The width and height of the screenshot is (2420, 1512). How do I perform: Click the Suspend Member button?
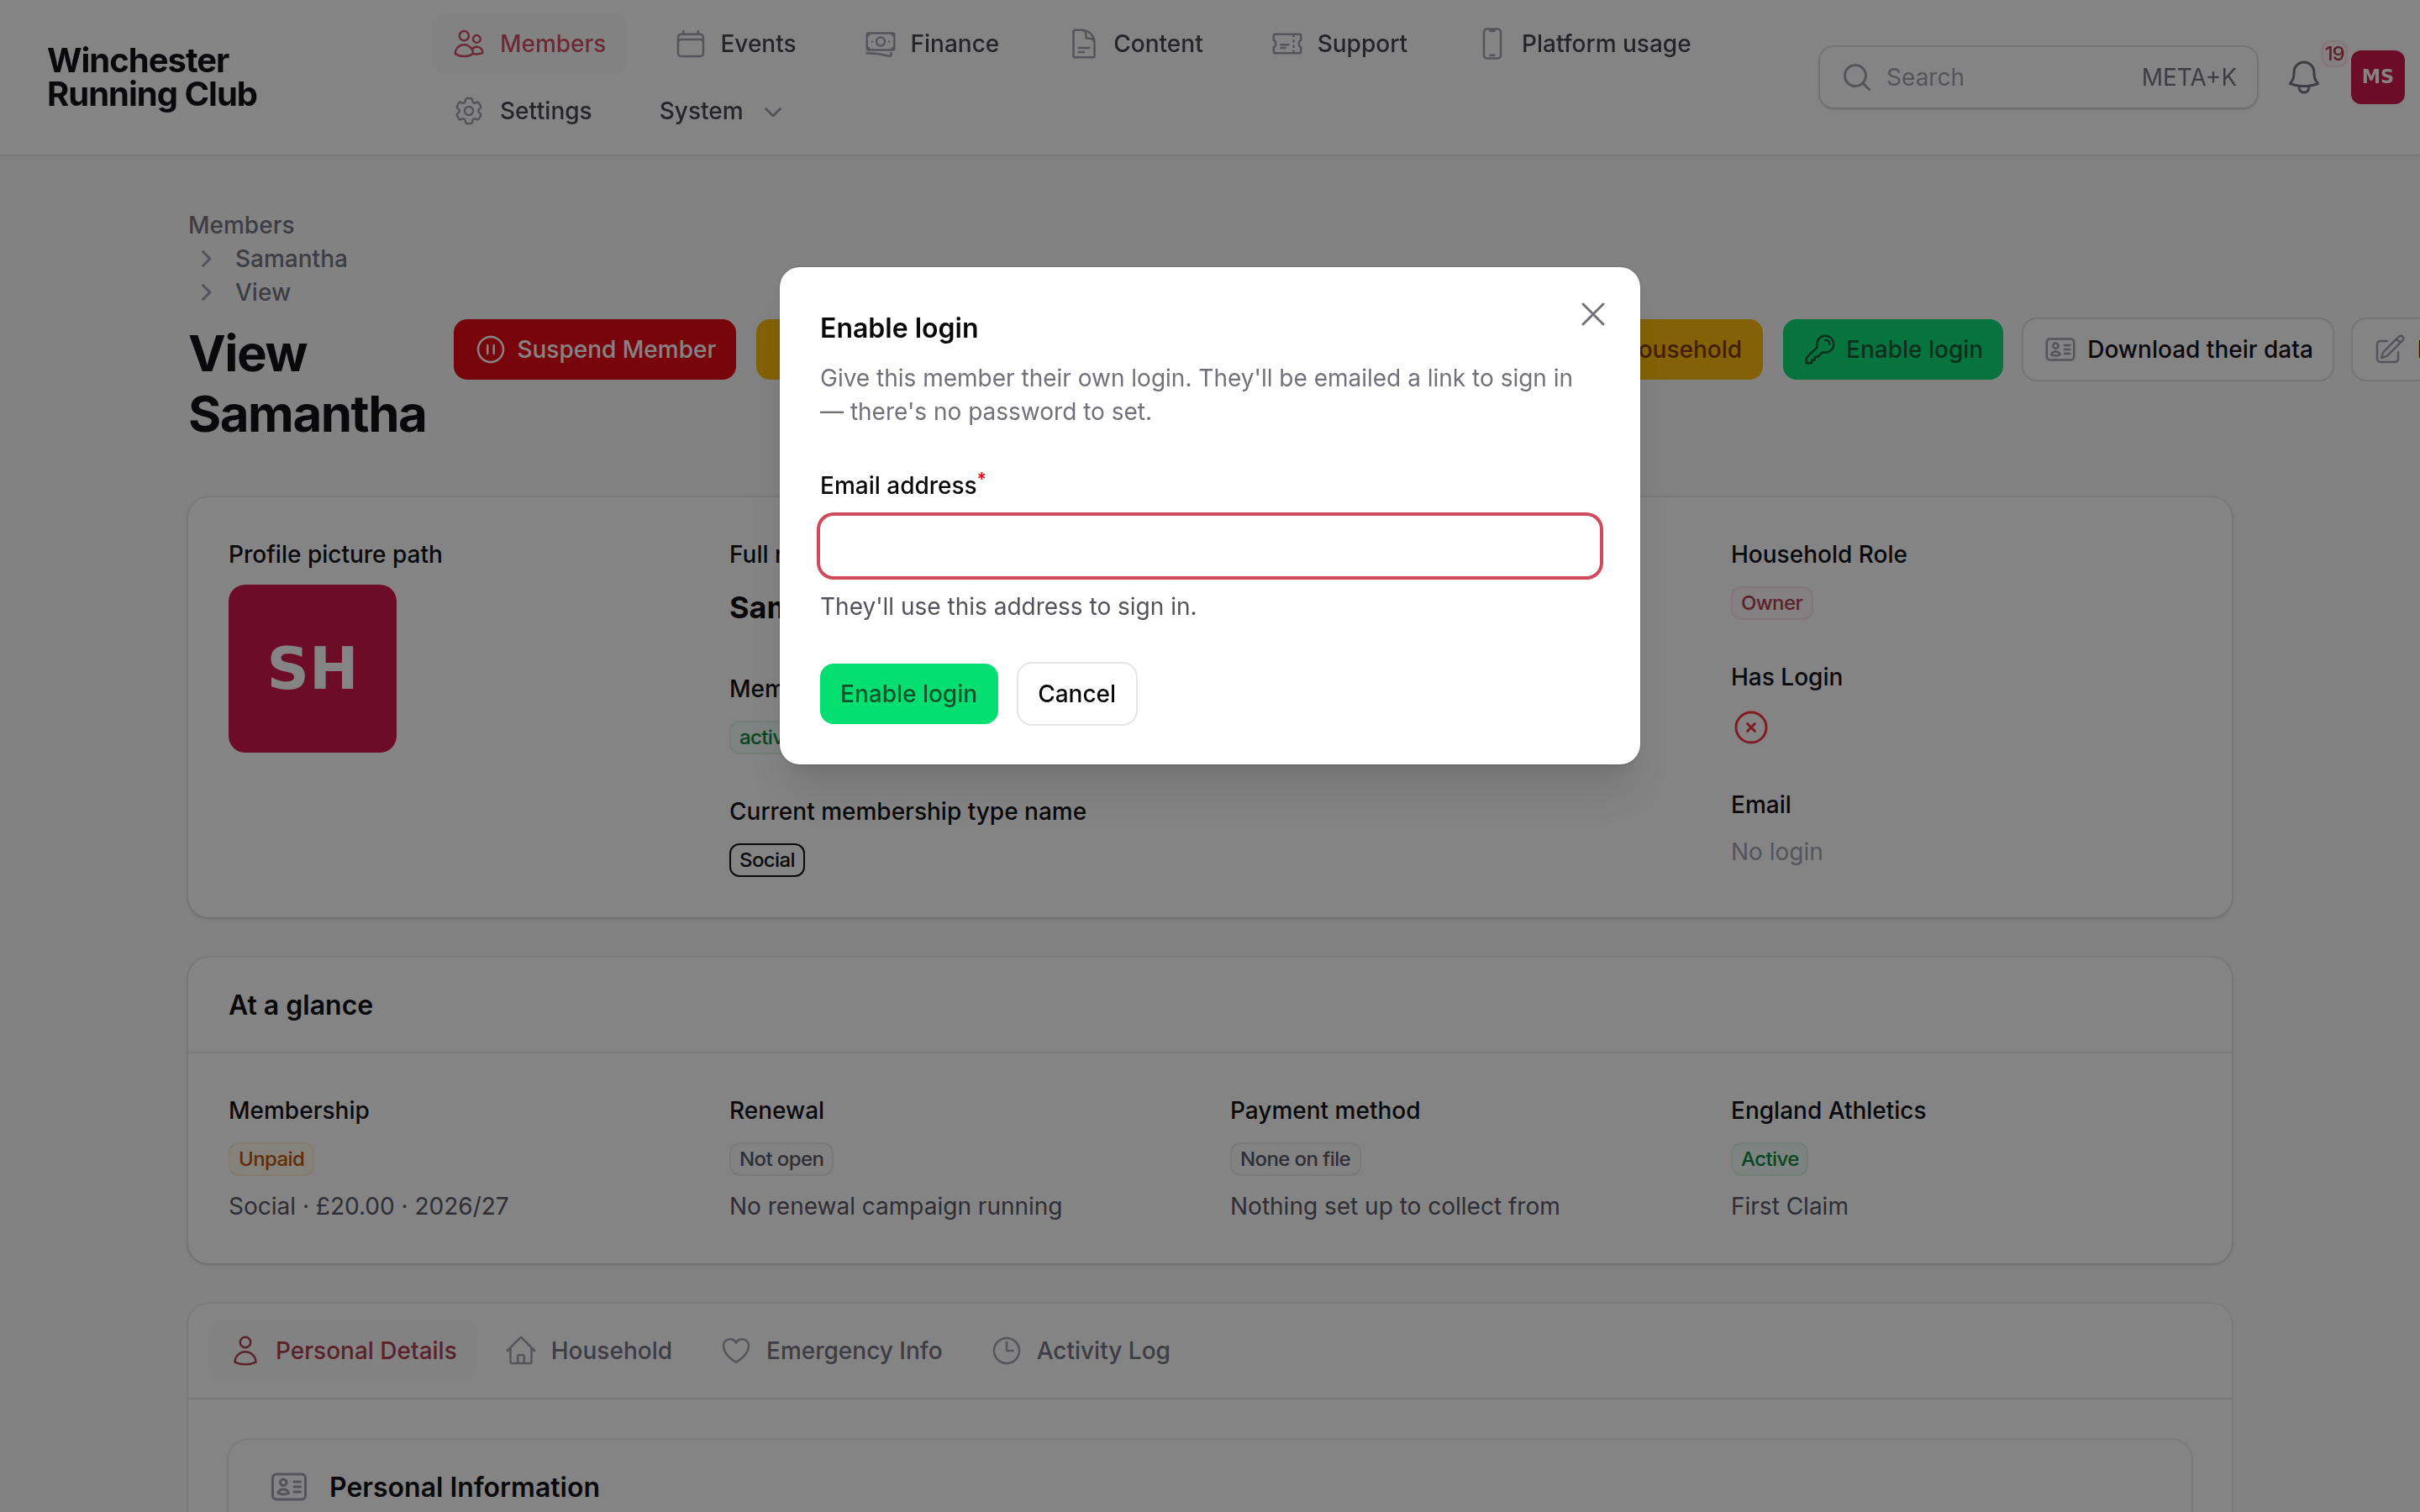tap(594, 349)
